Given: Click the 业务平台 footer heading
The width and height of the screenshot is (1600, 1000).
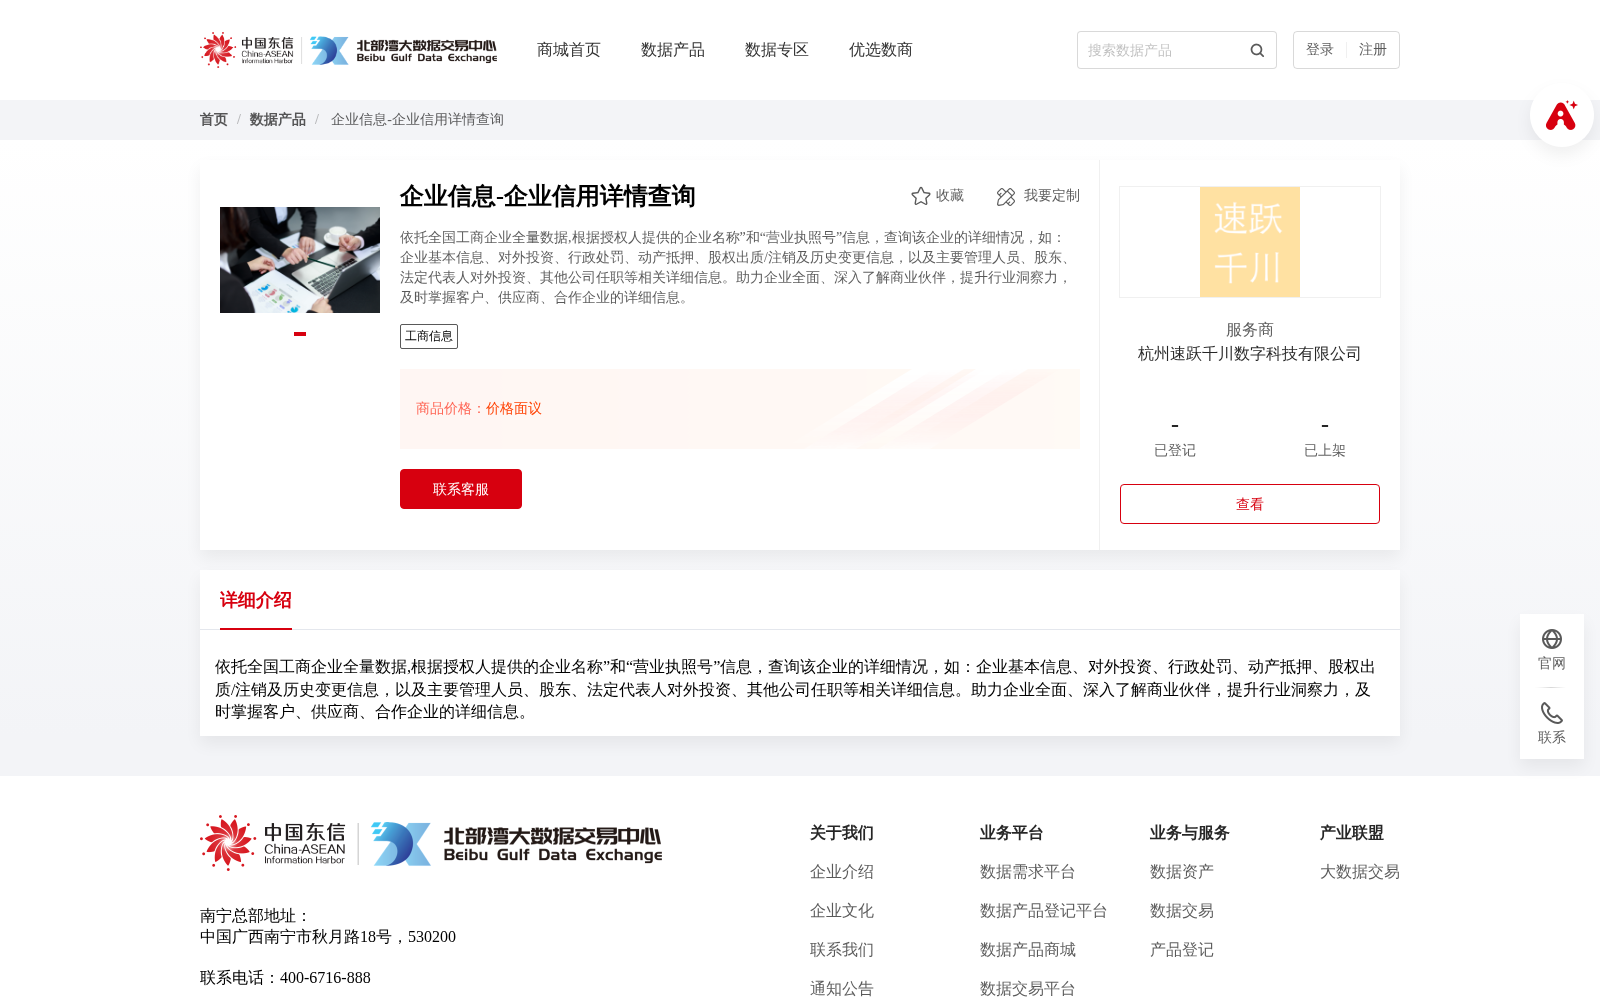Looking at the screenshot, I should 1012,833.
